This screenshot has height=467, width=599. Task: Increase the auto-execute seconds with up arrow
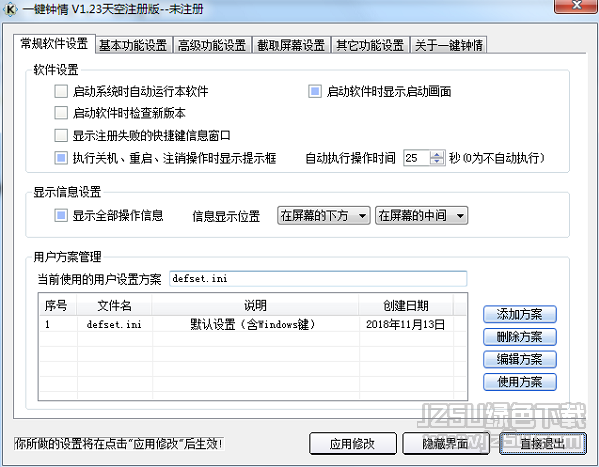437,154
